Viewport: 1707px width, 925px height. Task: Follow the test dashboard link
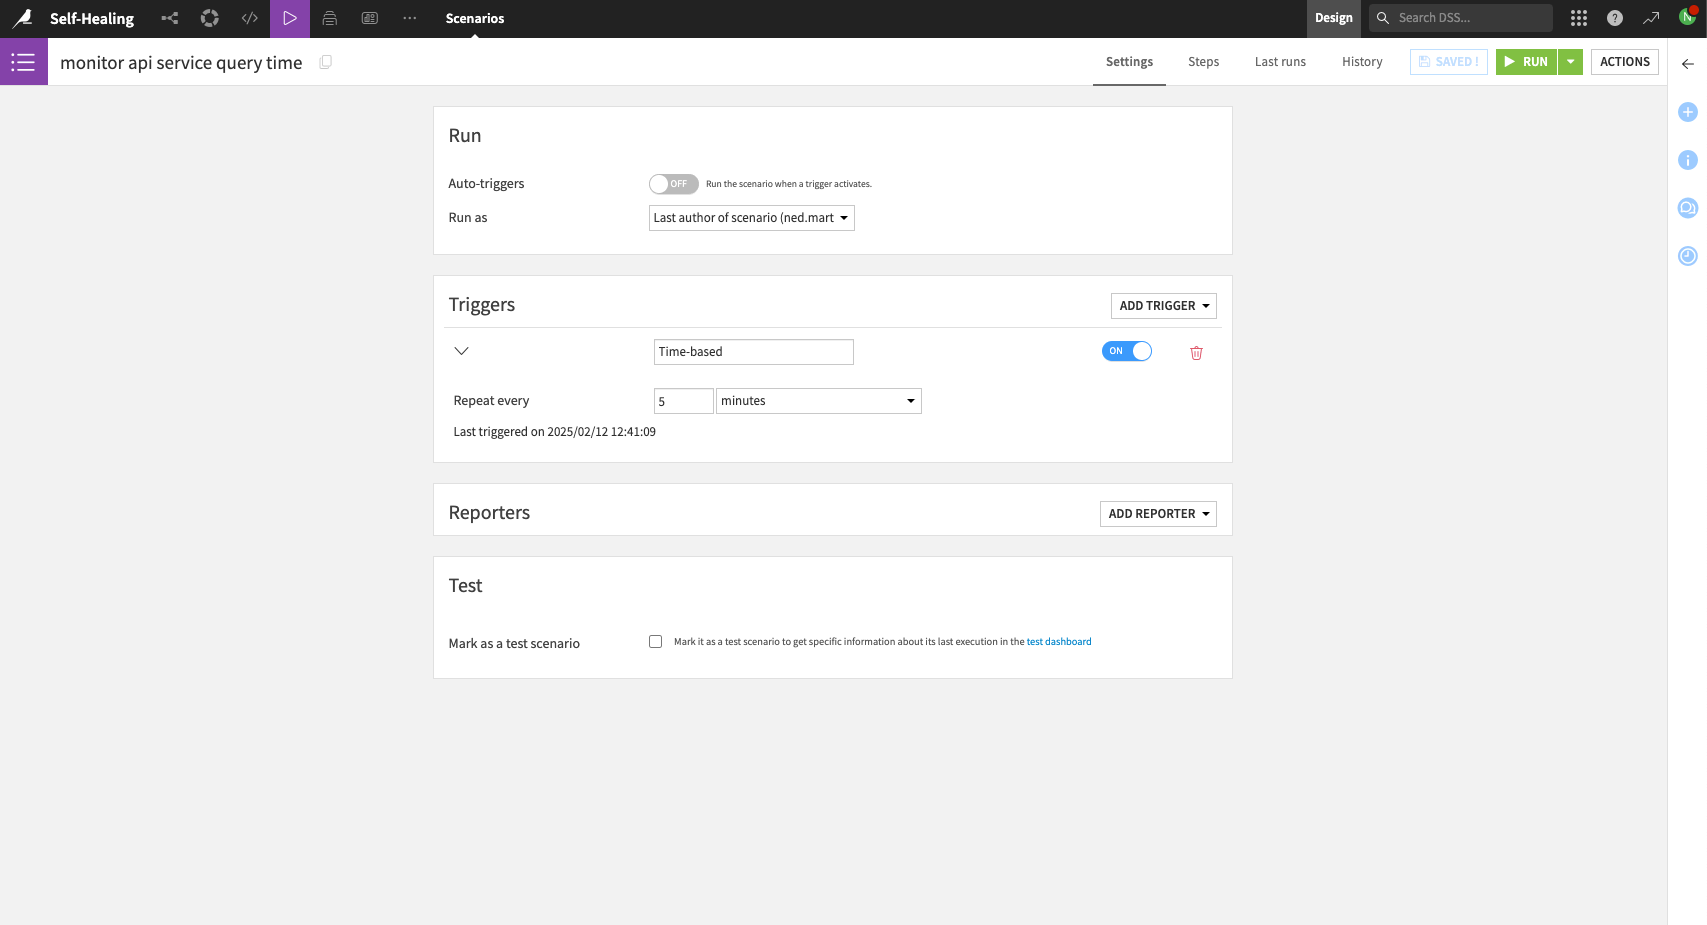(1058, 642)
